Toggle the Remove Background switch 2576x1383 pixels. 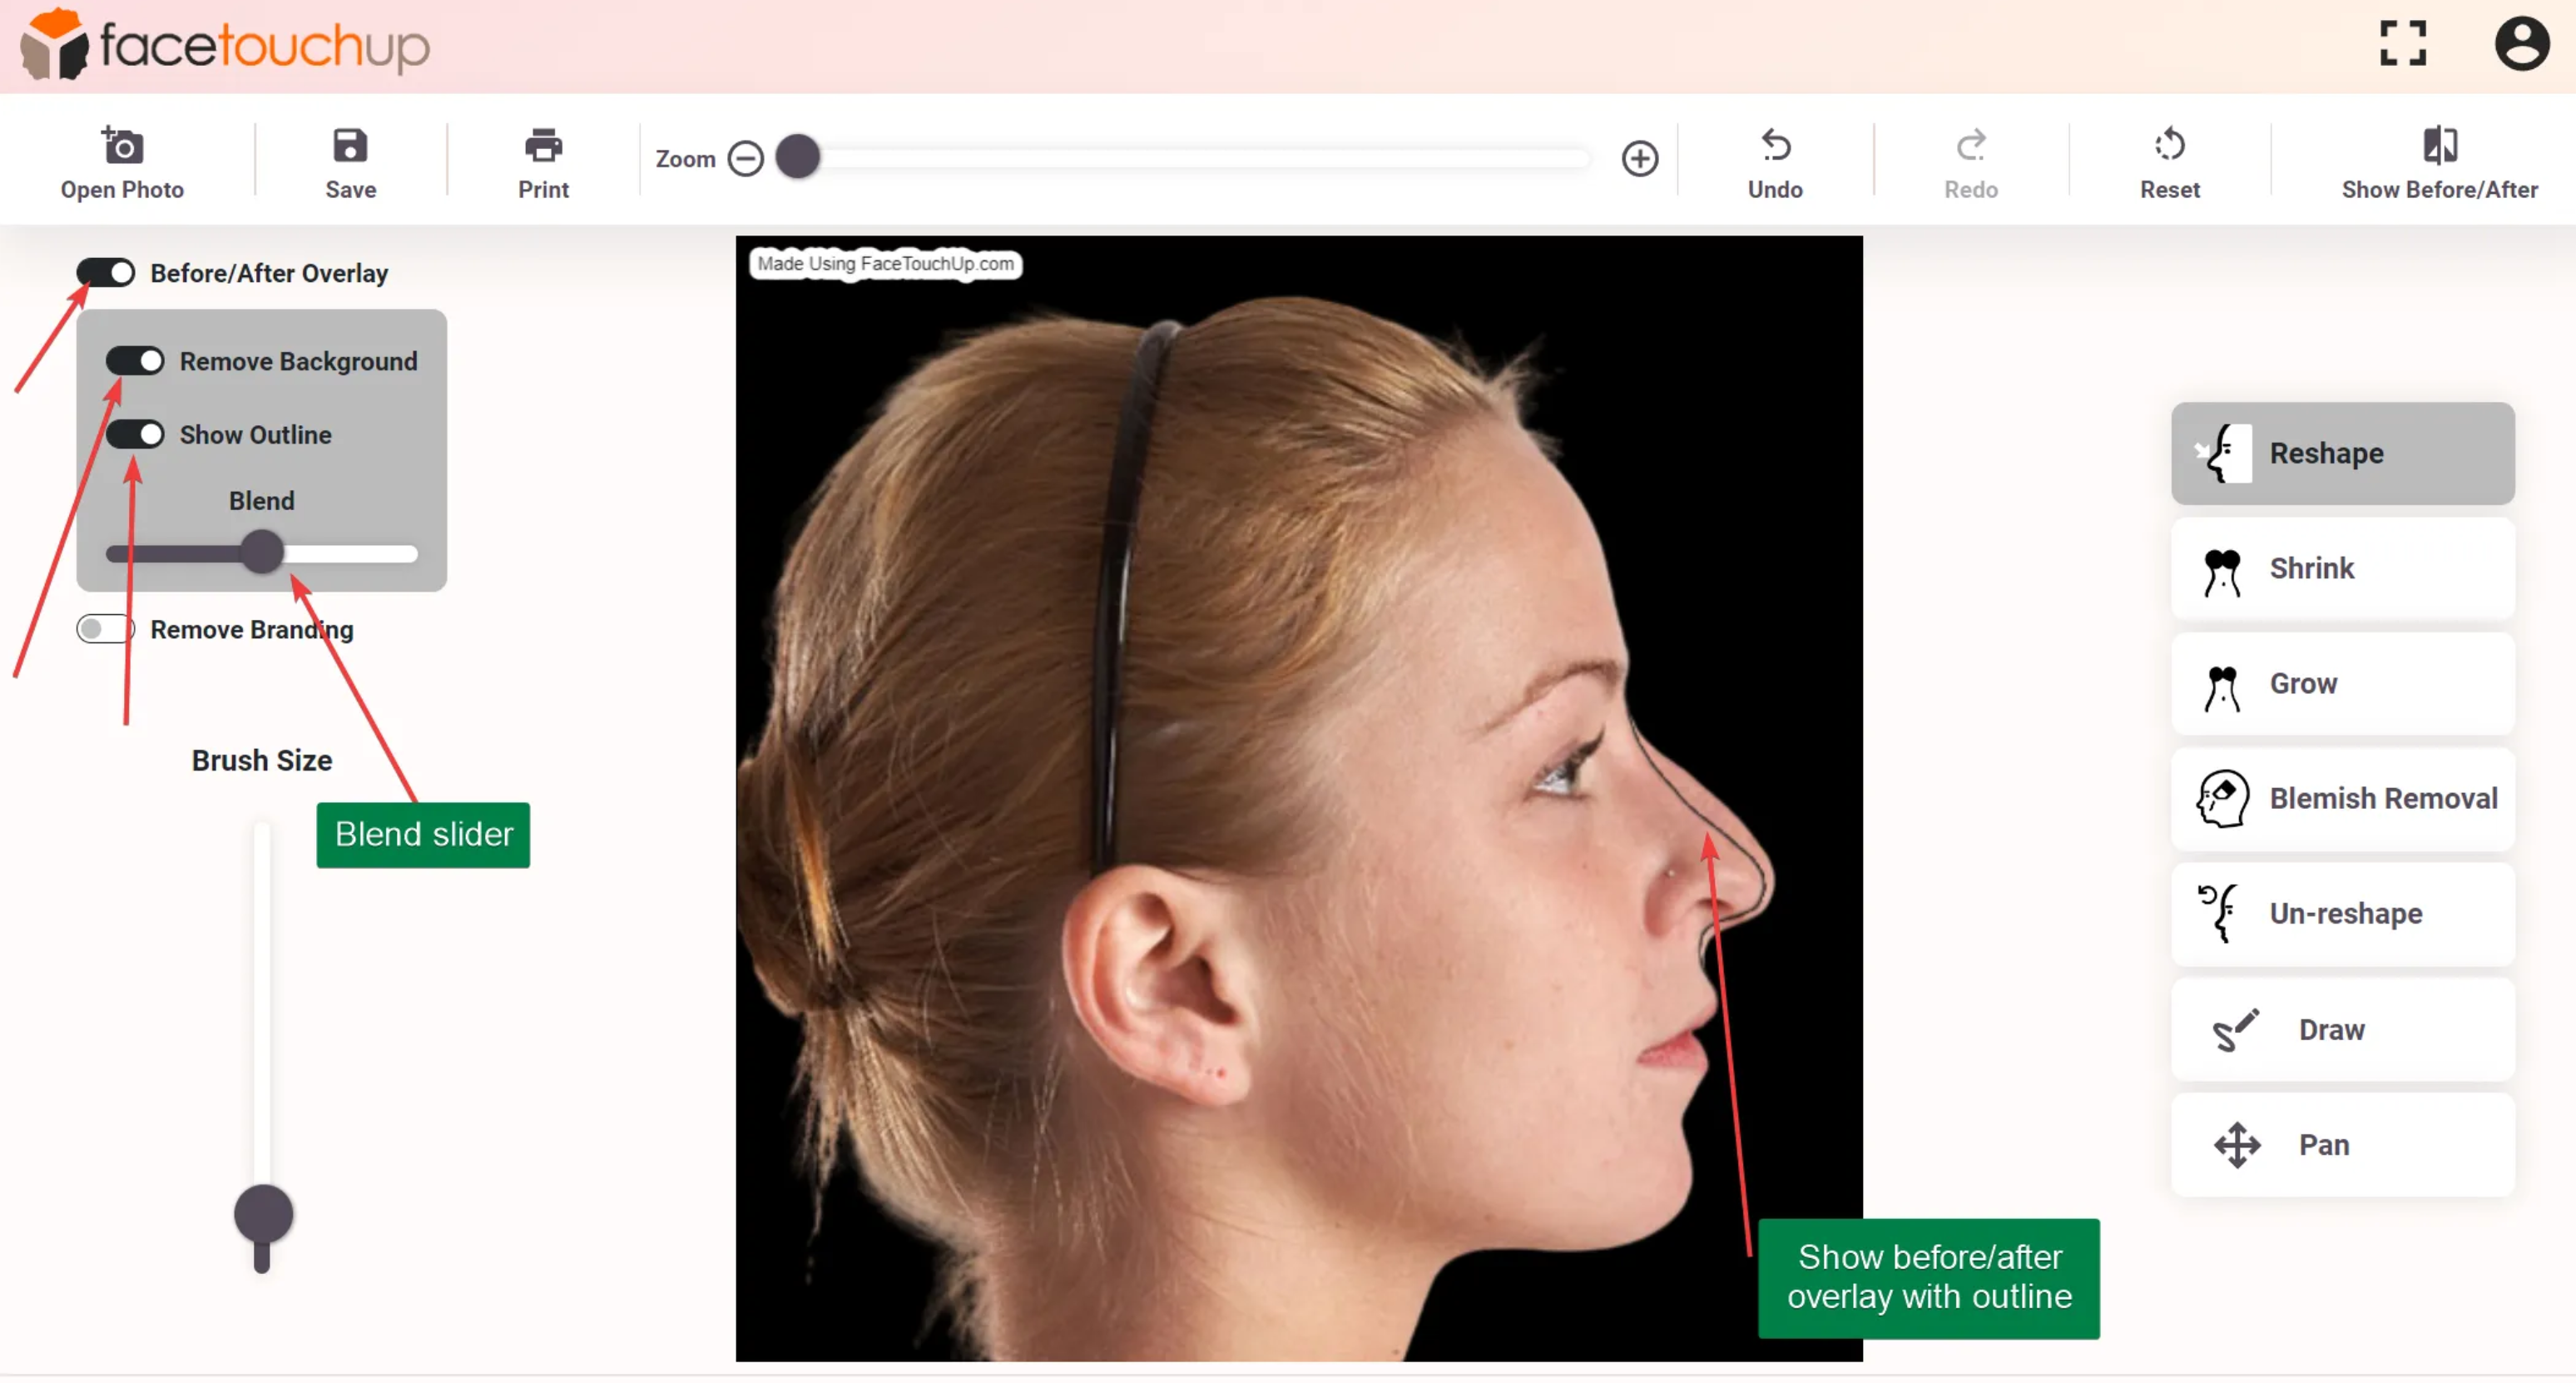tap(135, 359)
